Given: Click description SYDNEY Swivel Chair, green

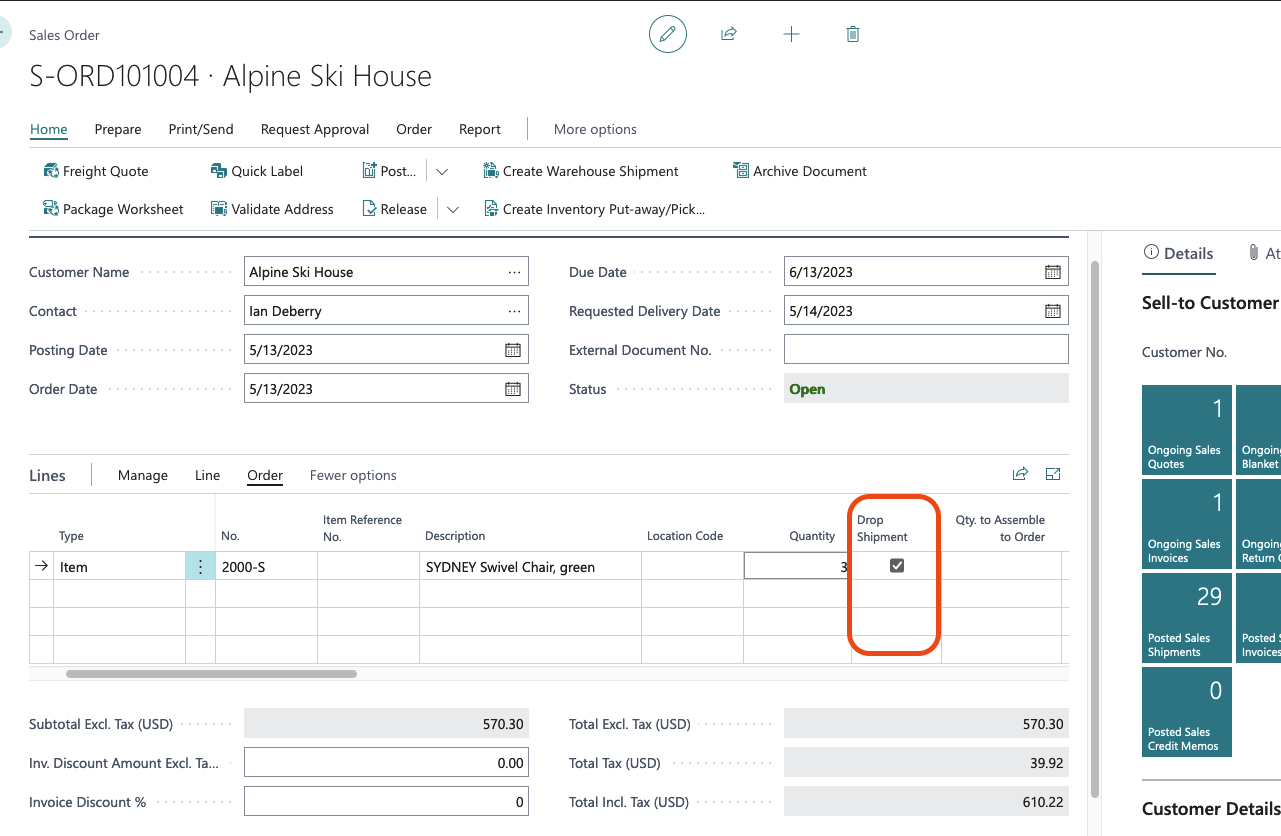Looking at the screenshot, I should [530, 567].
